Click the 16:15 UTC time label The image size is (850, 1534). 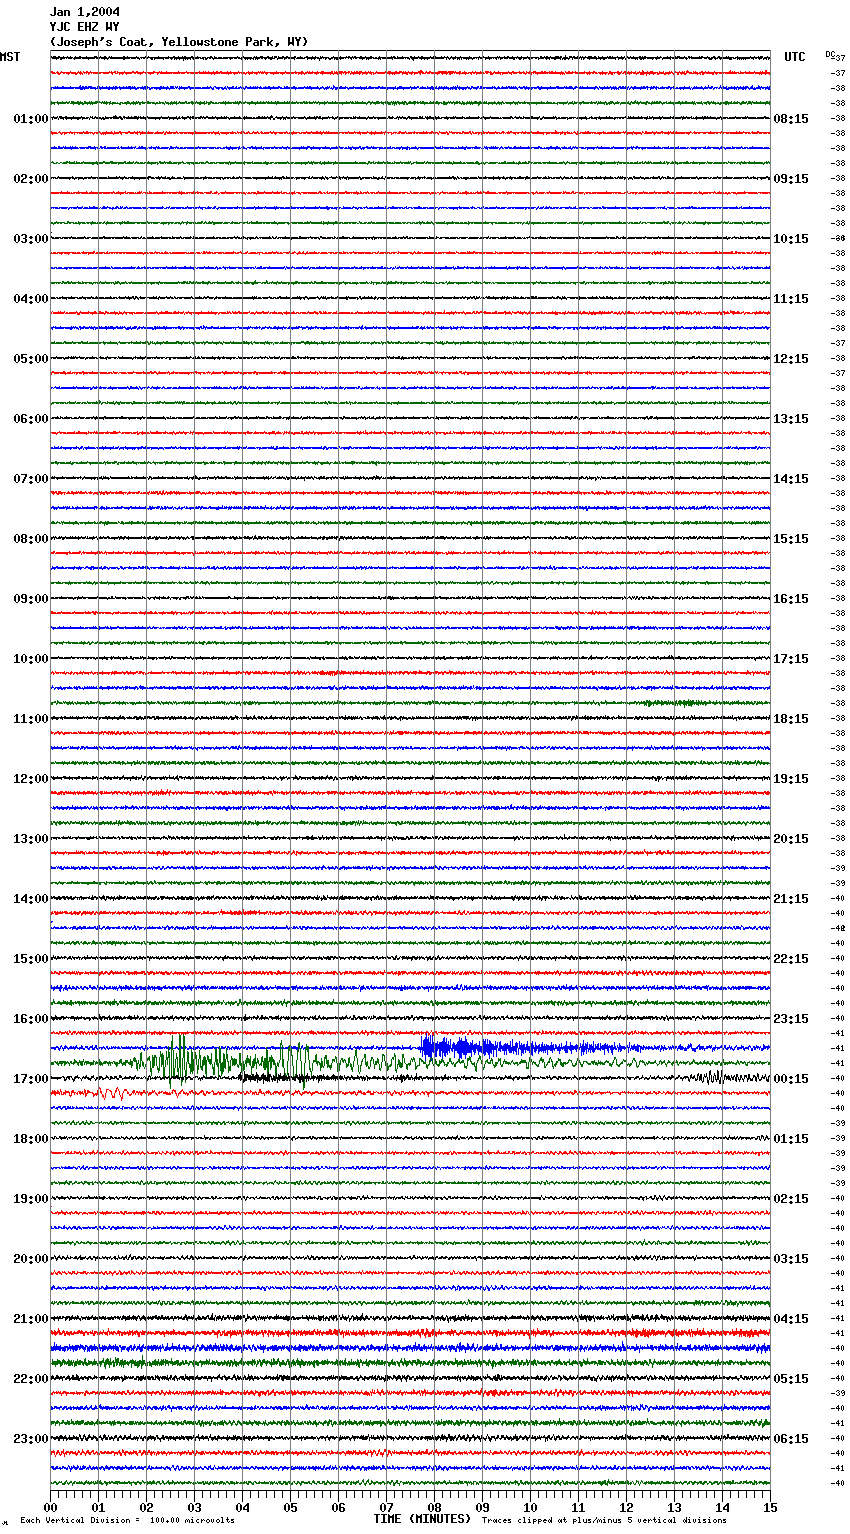point(791,599)
